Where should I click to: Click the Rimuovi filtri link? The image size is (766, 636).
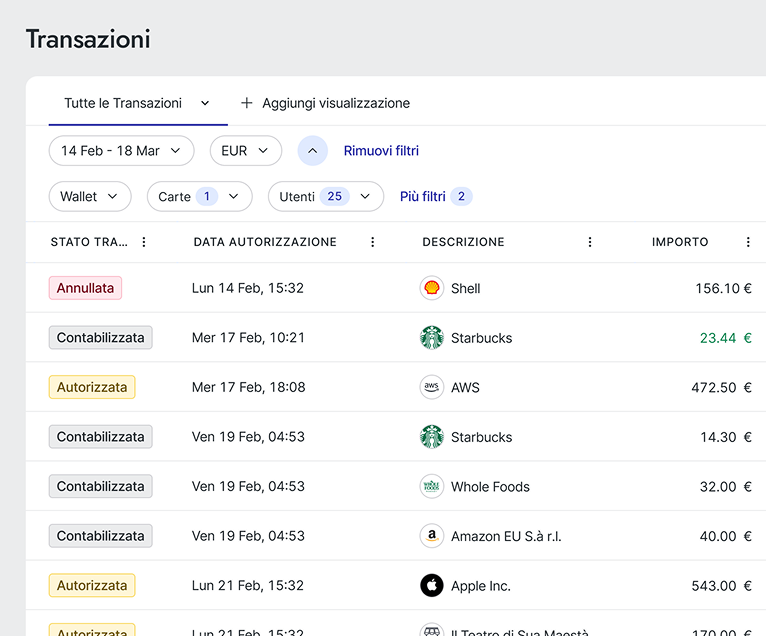381,151
